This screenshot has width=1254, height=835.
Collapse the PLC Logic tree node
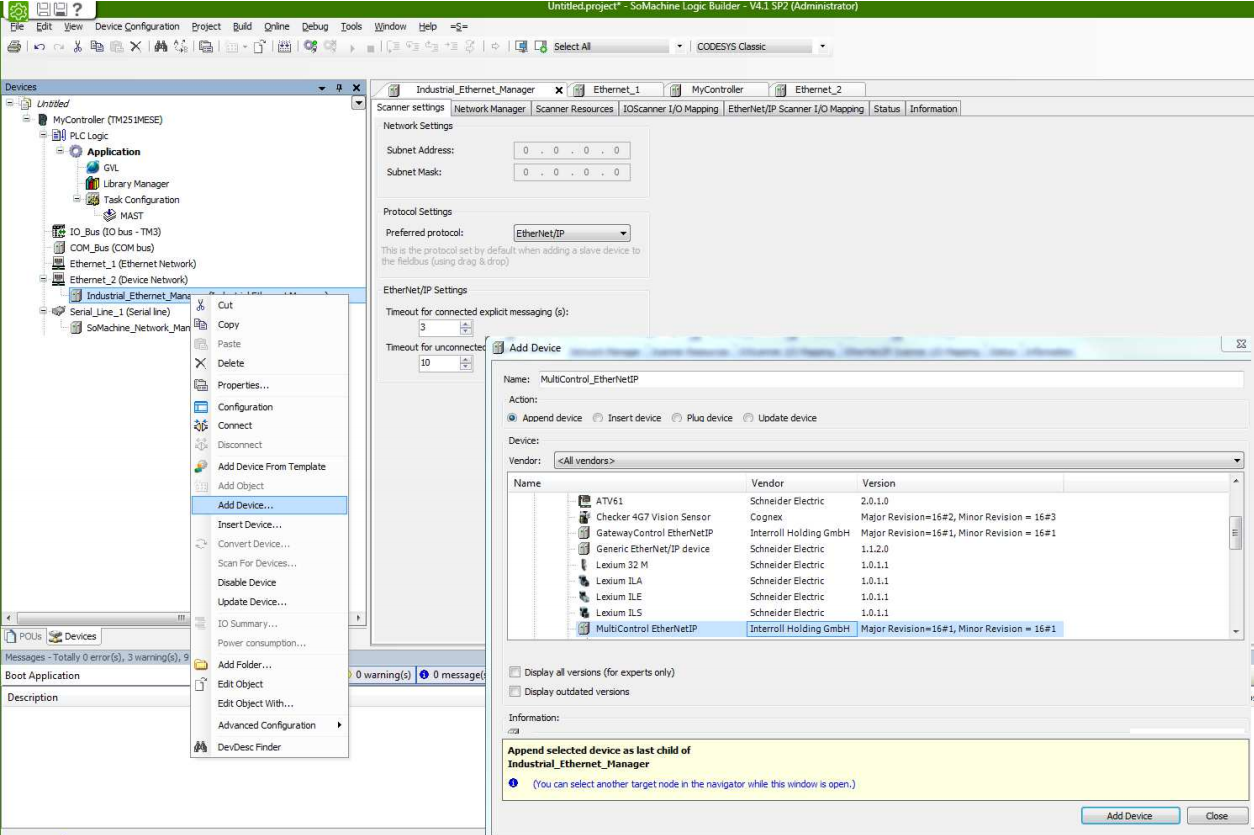point(43,136)
